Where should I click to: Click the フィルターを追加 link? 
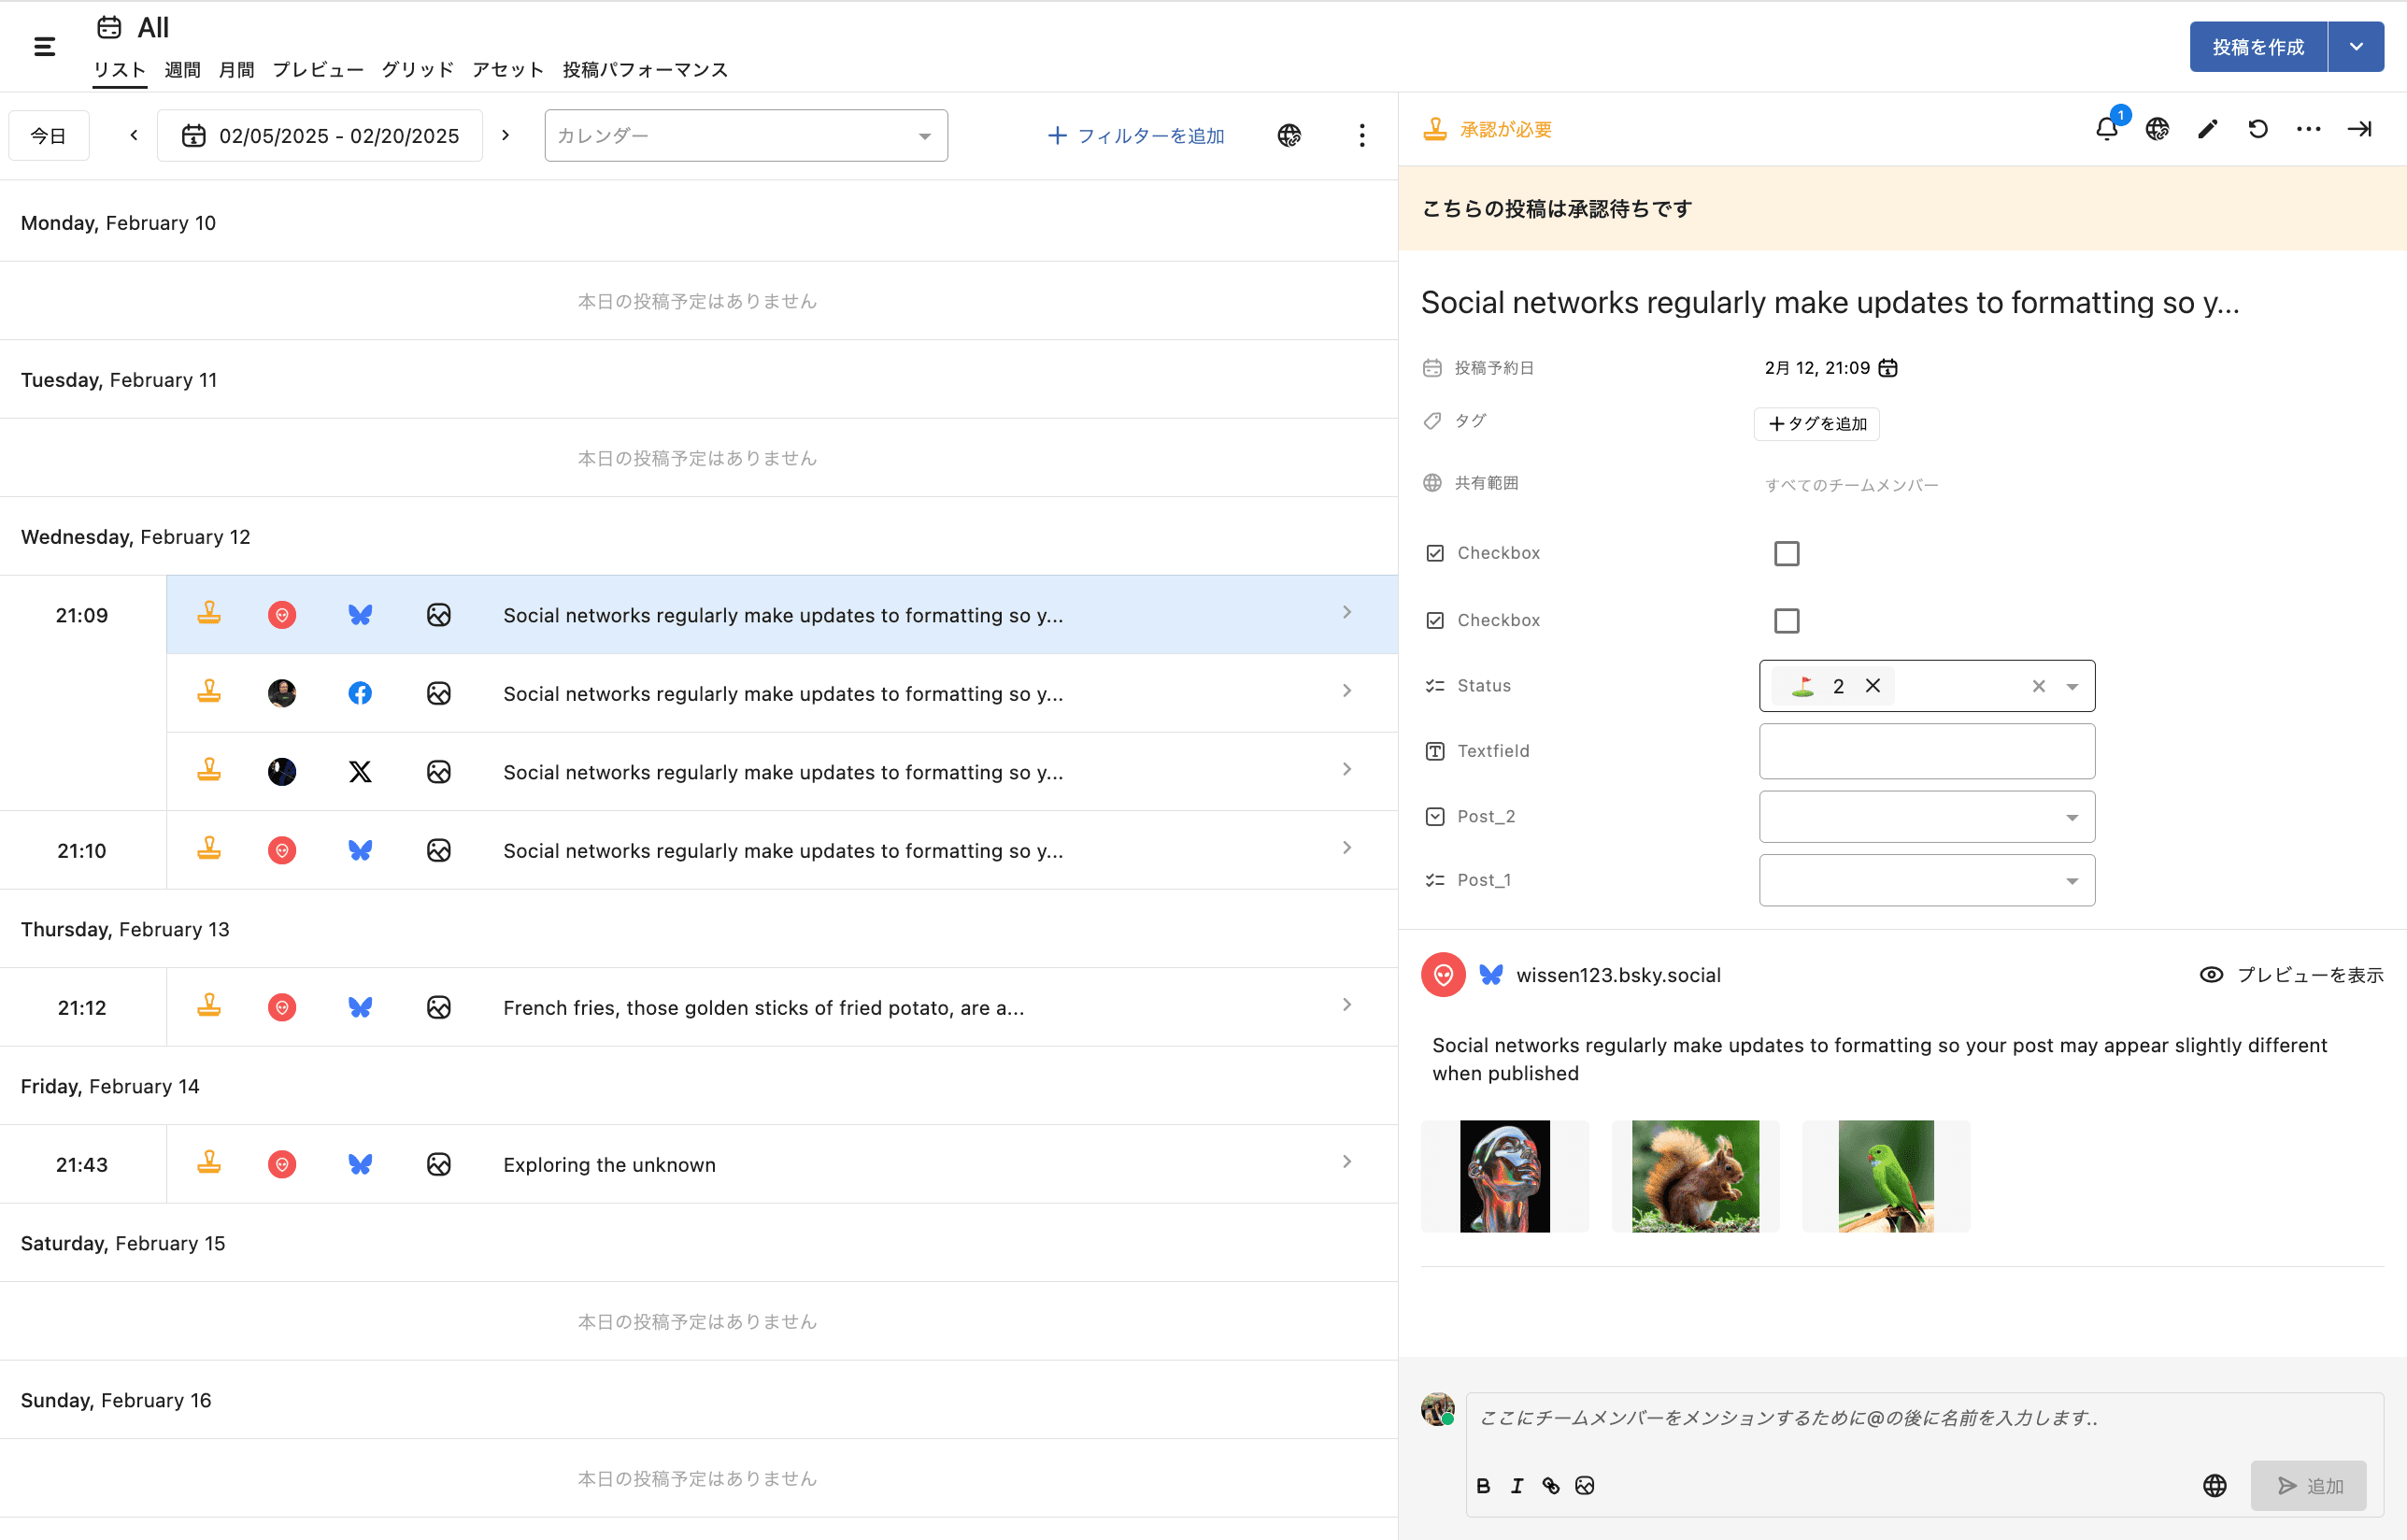(x=1135, y=135)
